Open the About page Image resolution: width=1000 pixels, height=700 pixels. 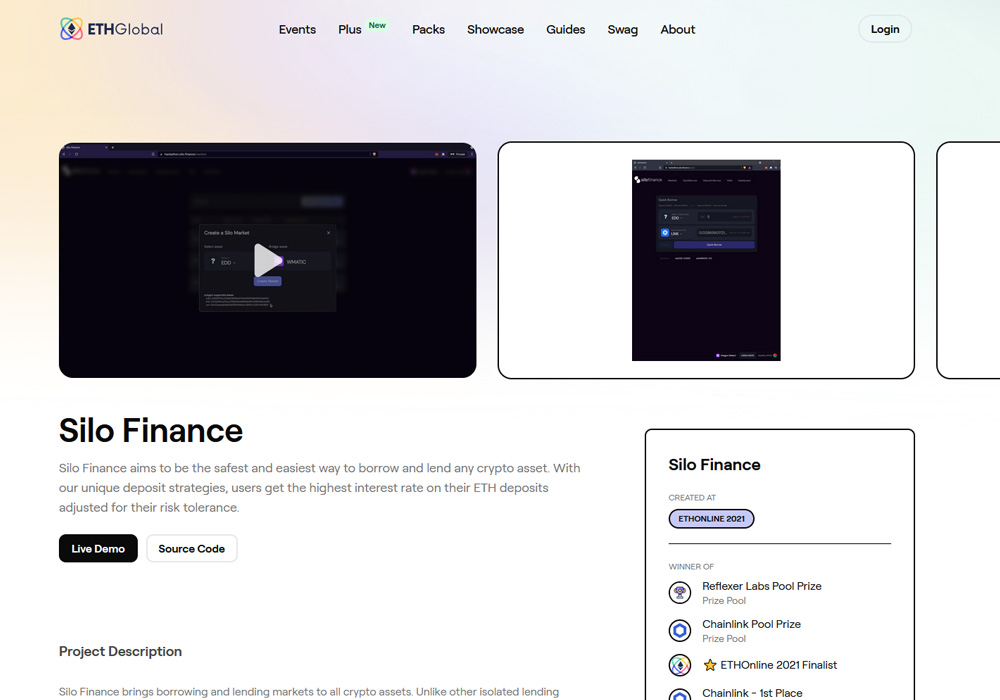point(677,29)
